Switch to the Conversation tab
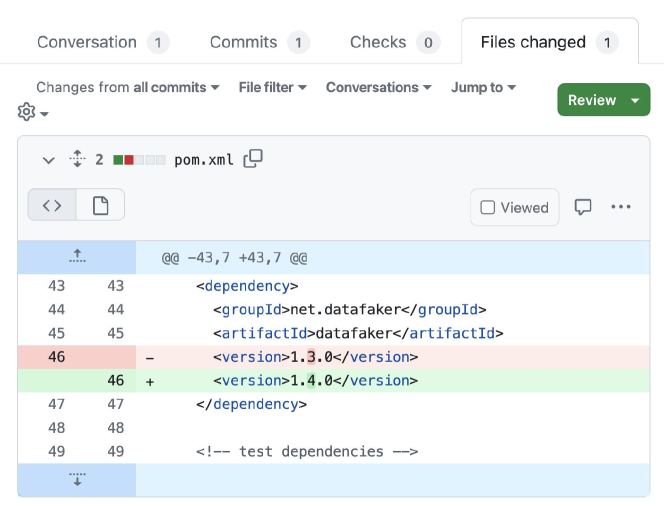 [102, 42]
